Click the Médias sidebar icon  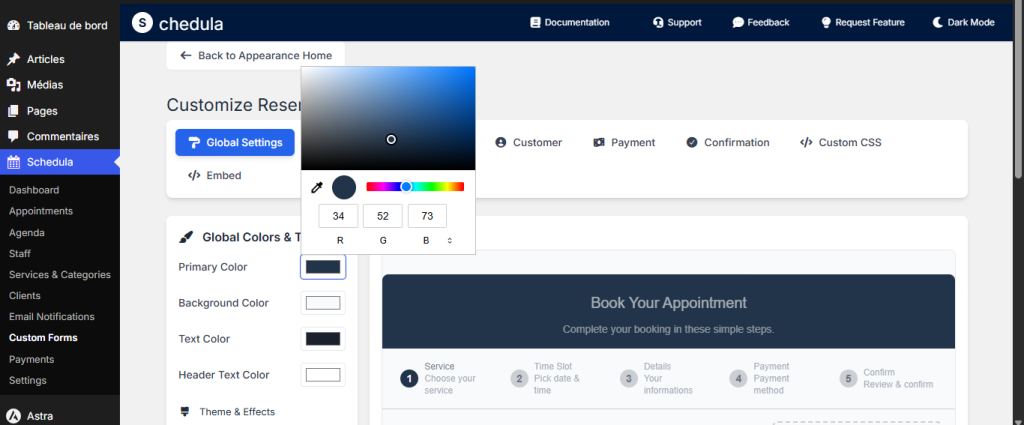(x=13, y=85)
